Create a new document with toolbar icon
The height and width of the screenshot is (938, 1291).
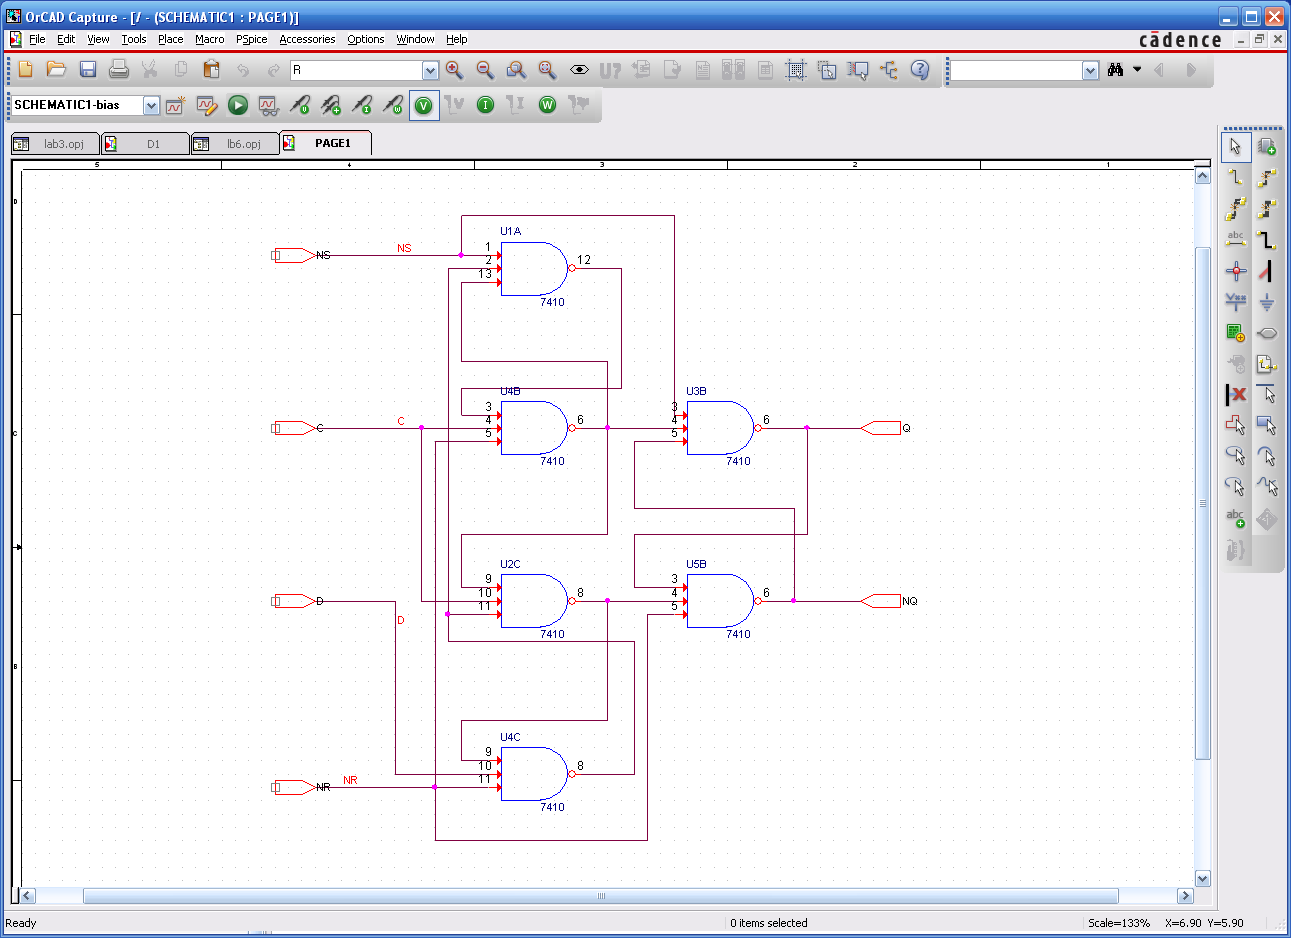(26, 69)
